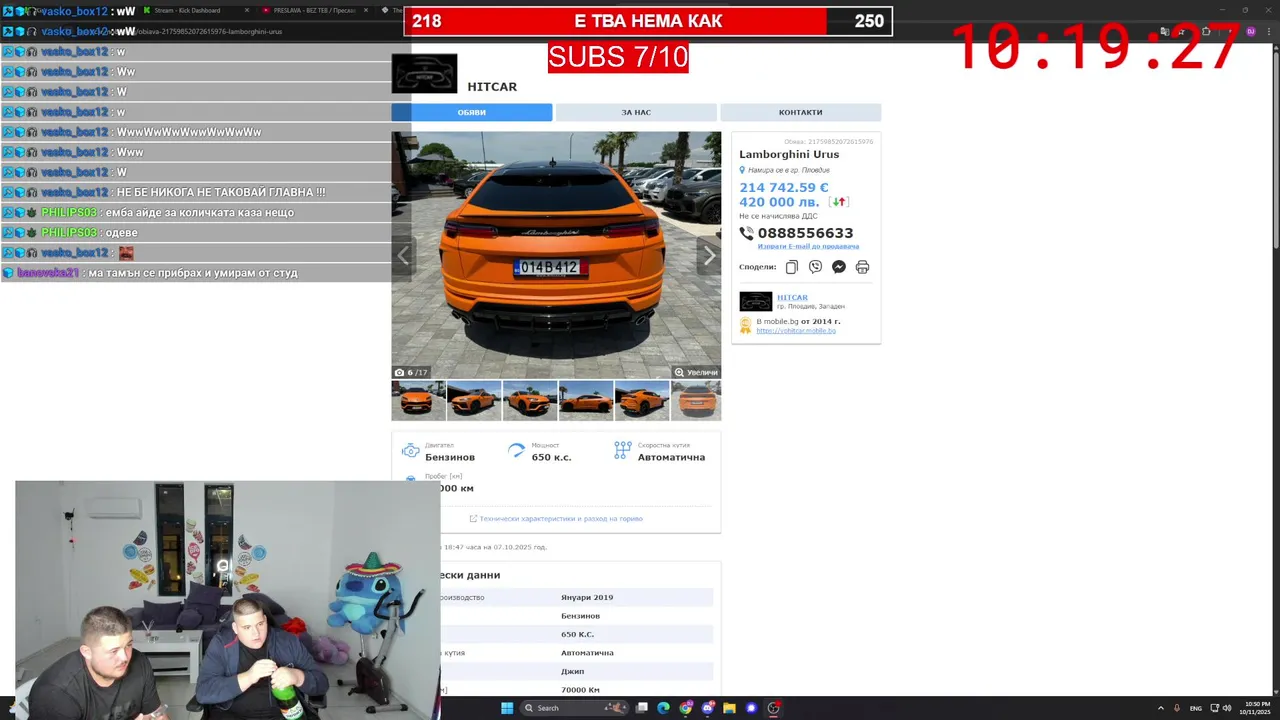
Task: Click the Не се начислява ДДС text
Action: click(778, 216)
